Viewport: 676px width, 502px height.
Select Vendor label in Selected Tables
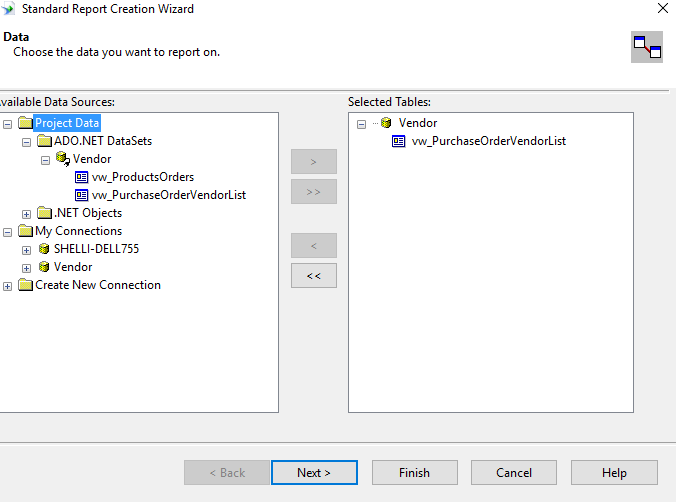pyautogui.click(x=418, y=123)
